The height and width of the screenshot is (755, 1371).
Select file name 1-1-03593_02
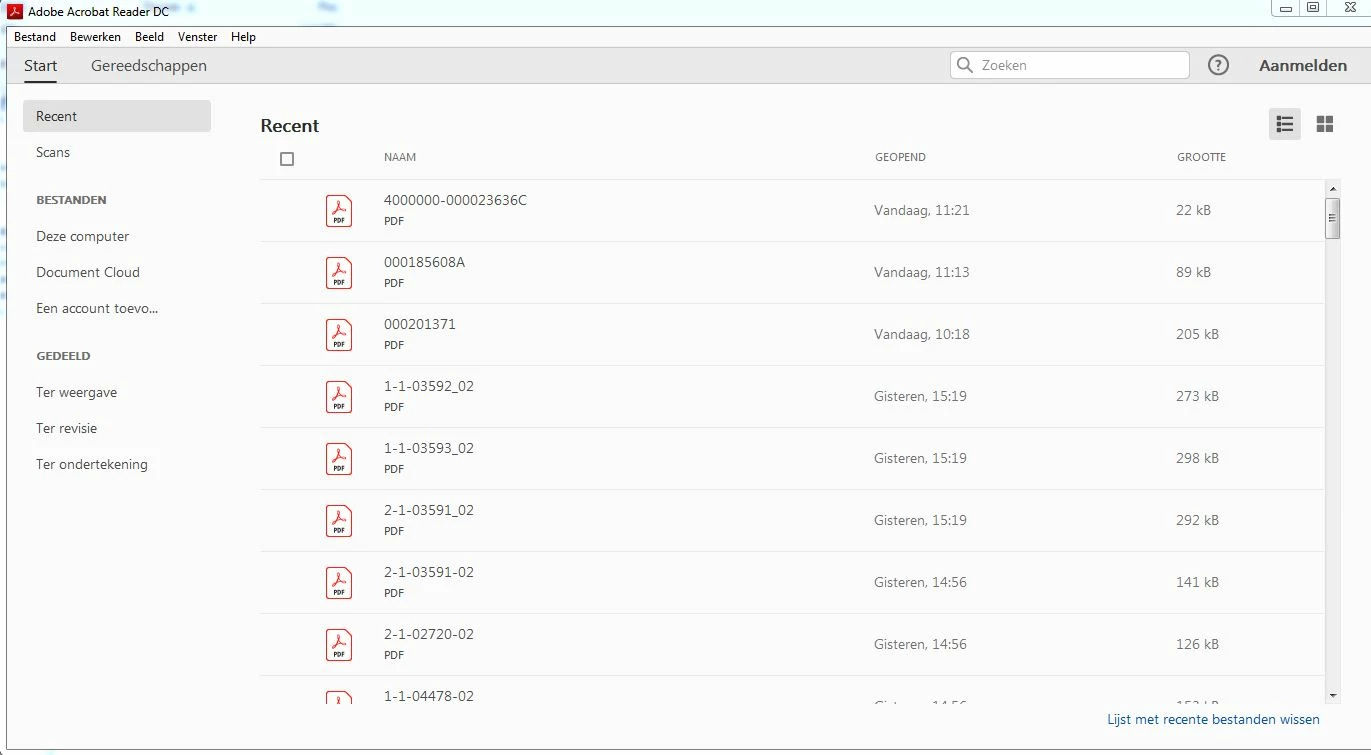429,448
